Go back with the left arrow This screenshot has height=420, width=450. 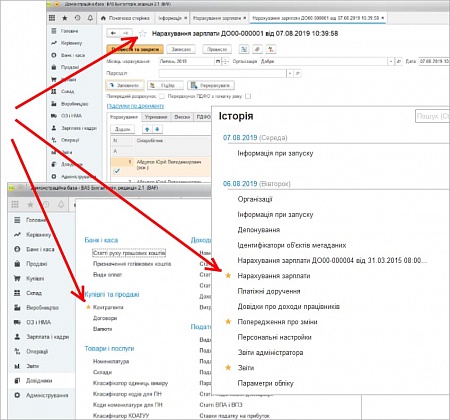point(113,33)
